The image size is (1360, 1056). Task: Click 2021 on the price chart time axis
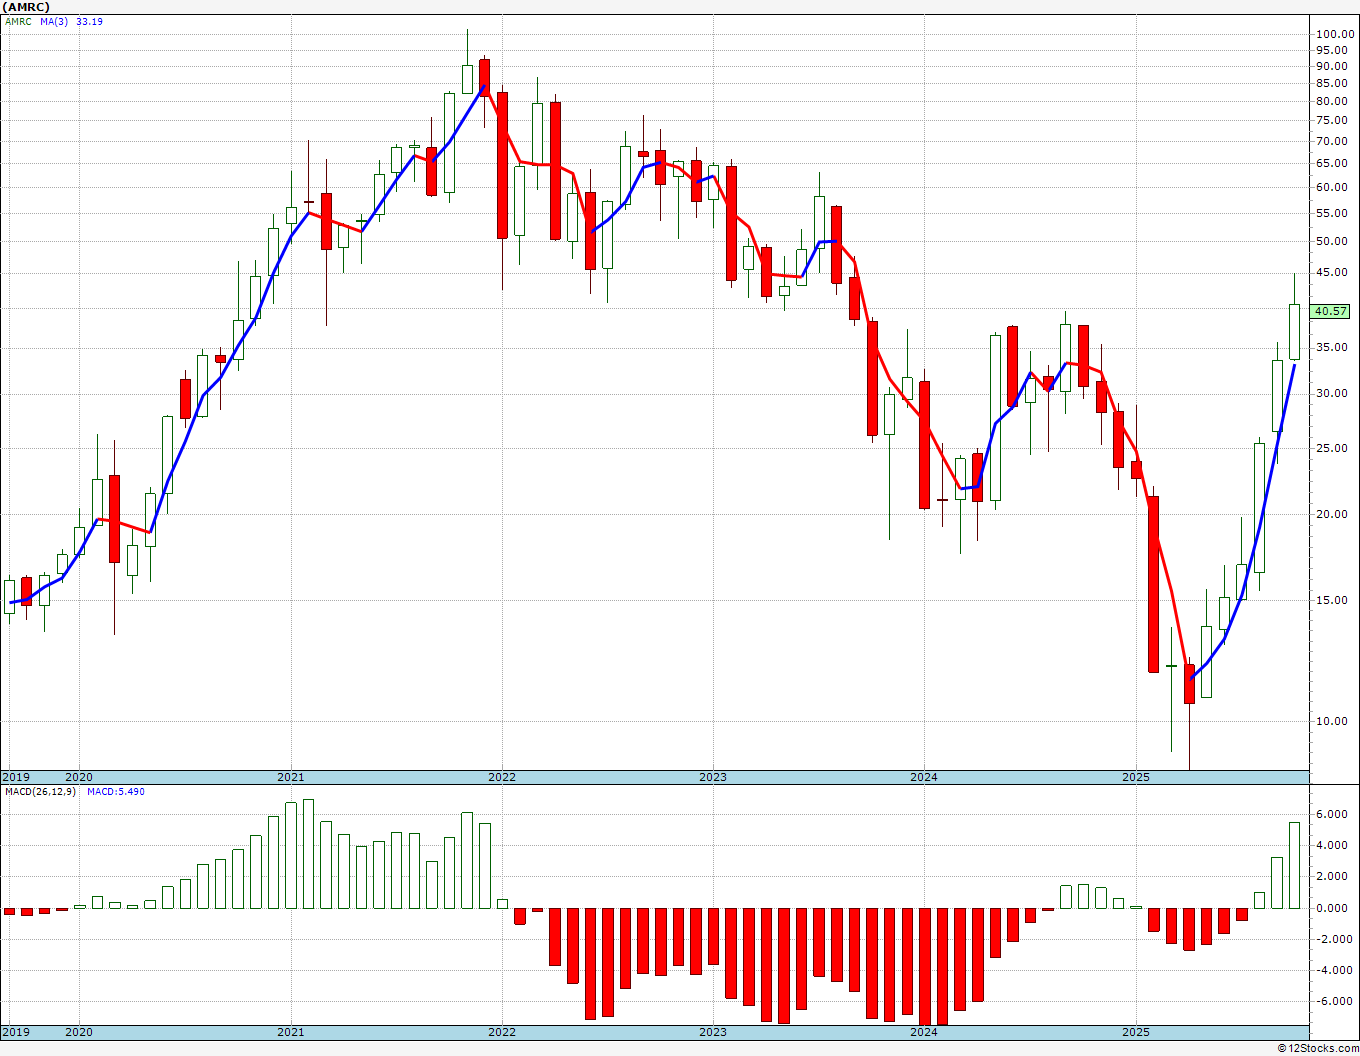point(291,777)
